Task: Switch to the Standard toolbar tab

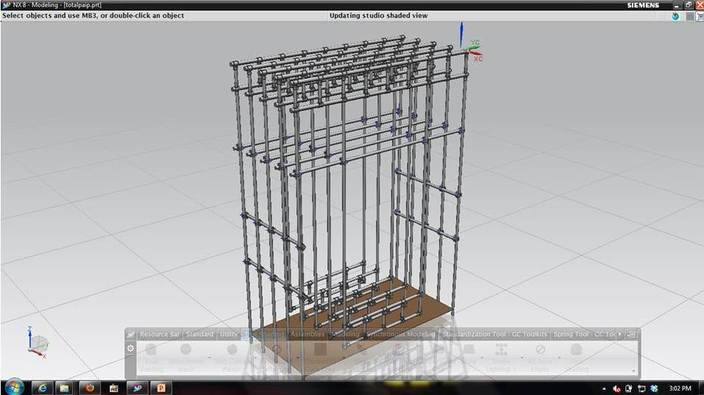Action: coord(200,334)
